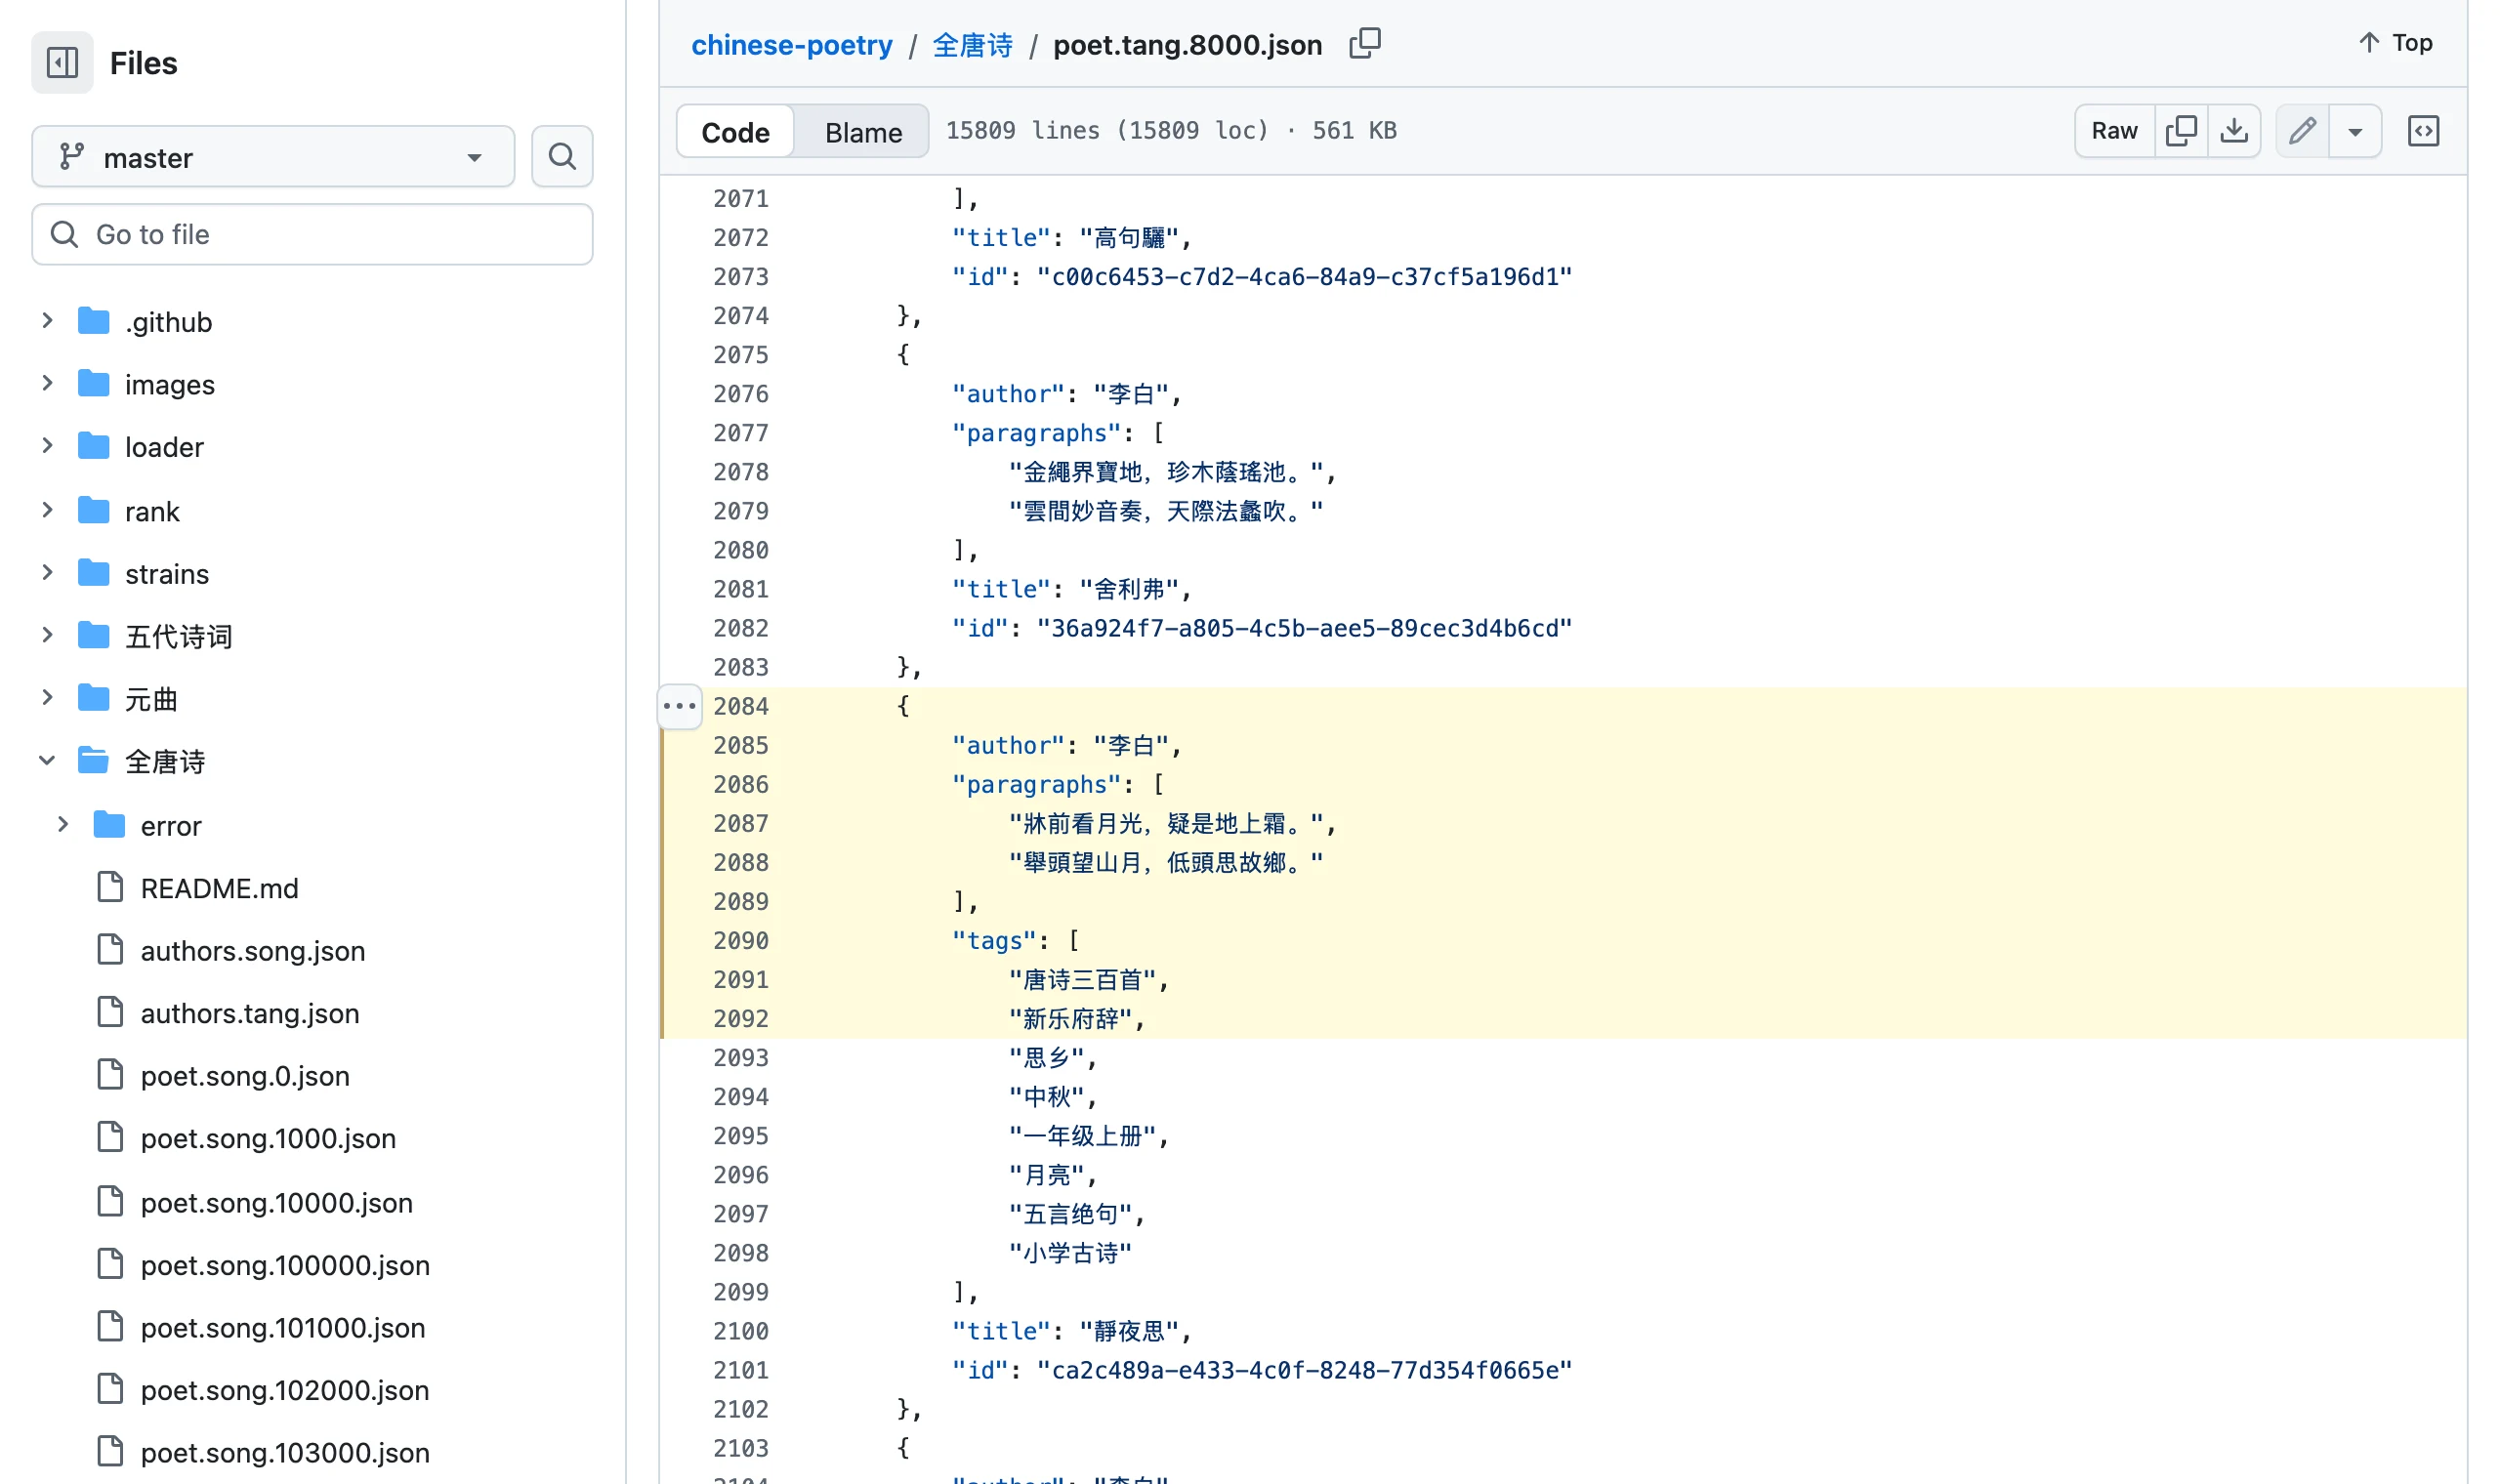Click the .github folder icon

point(94,321)
